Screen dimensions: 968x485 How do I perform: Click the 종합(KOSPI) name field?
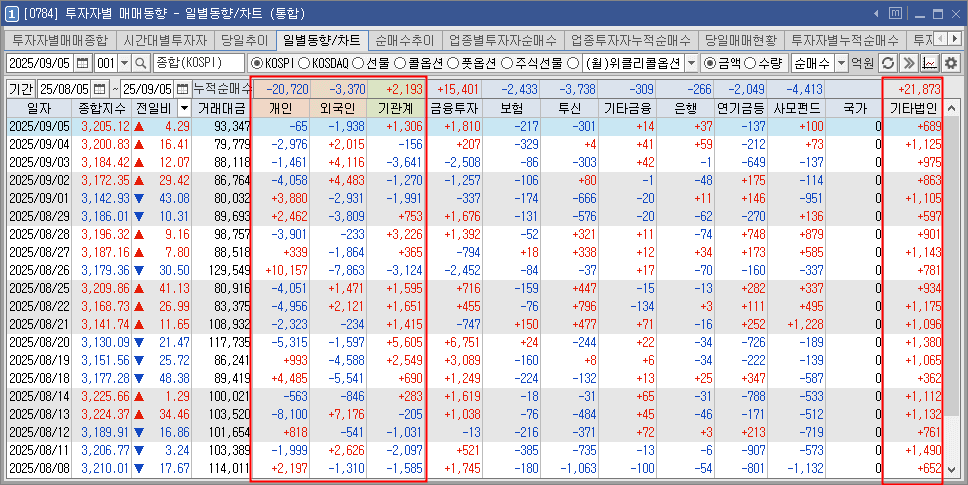click(x=199, y=63)
